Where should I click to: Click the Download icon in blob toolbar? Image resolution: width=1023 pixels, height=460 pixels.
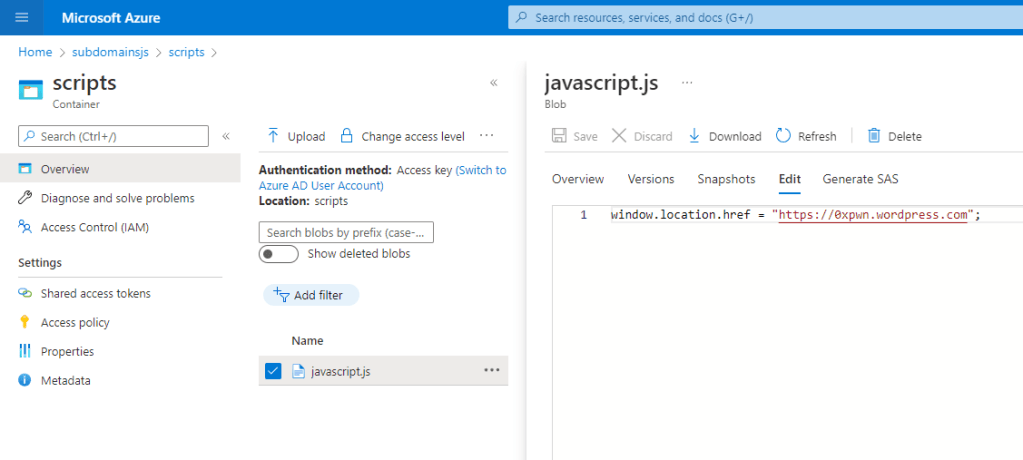(x=695, y=136)
